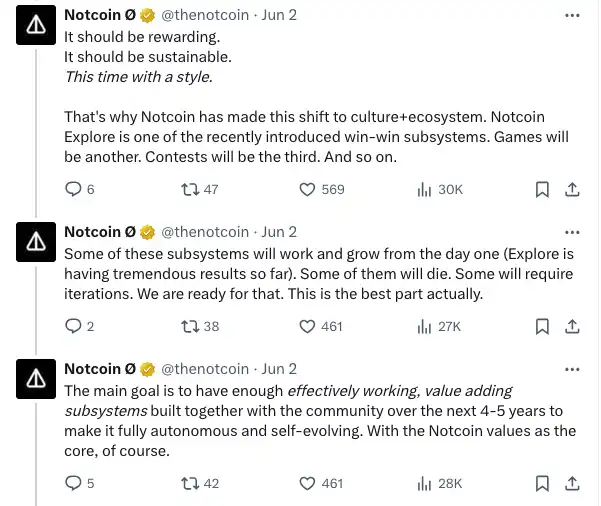Bookmark the first Notcoin tweet
The width and height of the screenshot is (601, 506).
click(x=542, y=189)
